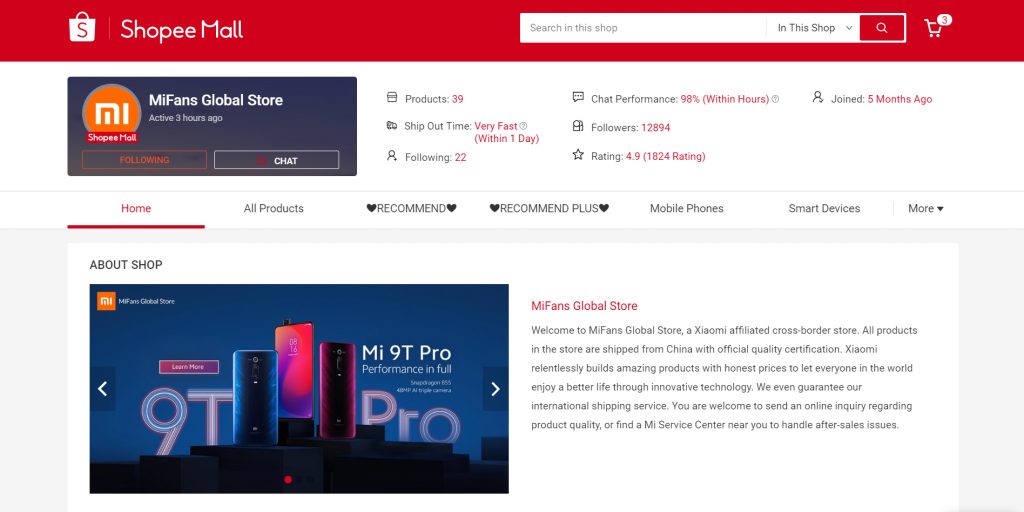Open the FOLLOWING button dropdown
Viewport: 1024px width, 512px height.
pos(144,160)
